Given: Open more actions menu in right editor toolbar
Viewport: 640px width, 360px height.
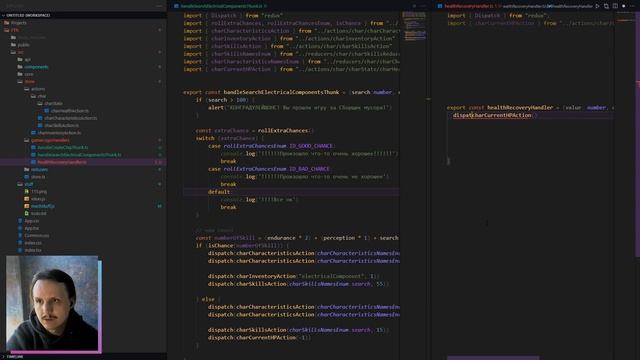Looking at the screenshot, I should (x=632, y=6).
